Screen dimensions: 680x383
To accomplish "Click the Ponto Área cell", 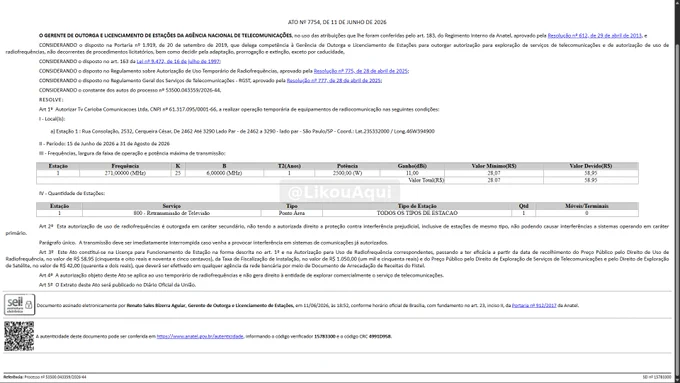I will [292, 213].
